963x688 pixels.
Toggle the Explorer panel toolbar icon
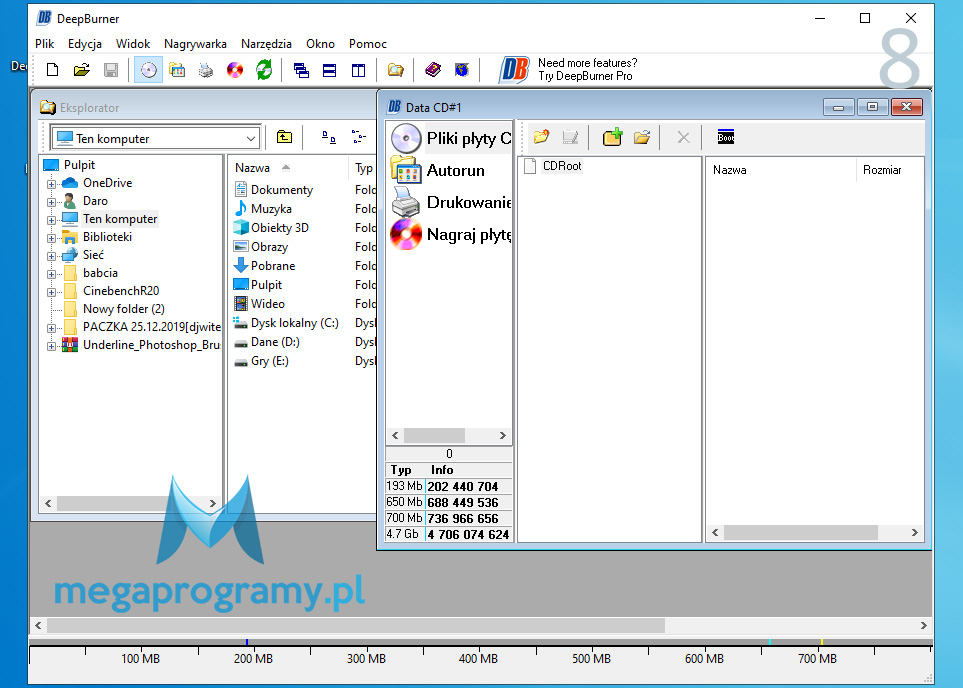[x=396, y=70]
